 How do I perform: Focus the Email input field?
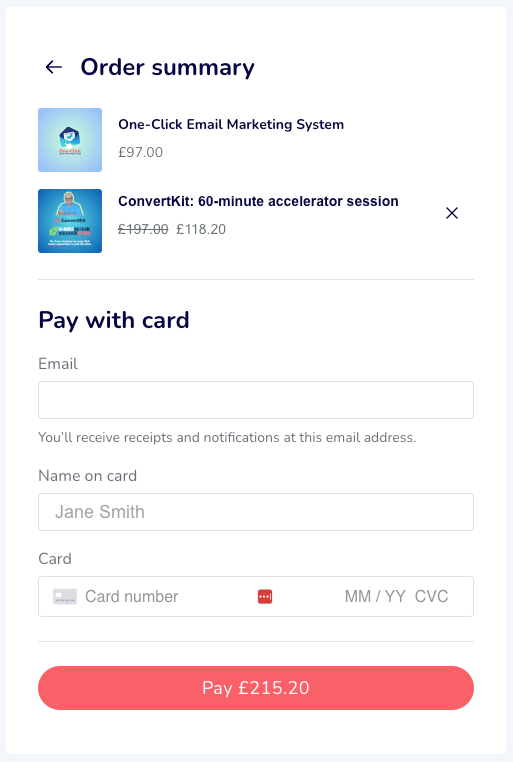(256, 400)
